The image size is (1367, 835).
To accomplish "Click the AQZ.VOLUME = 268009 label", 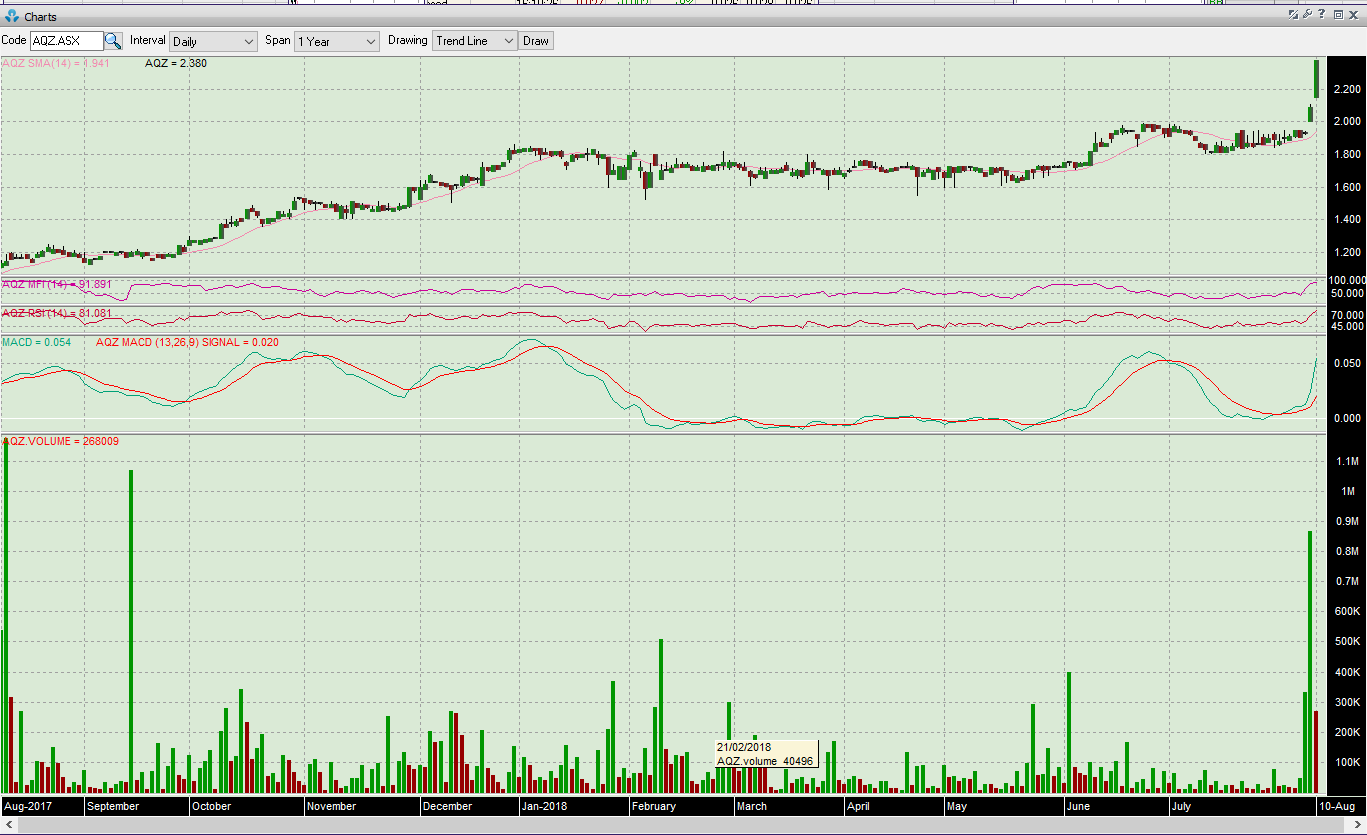I will 61,441.
